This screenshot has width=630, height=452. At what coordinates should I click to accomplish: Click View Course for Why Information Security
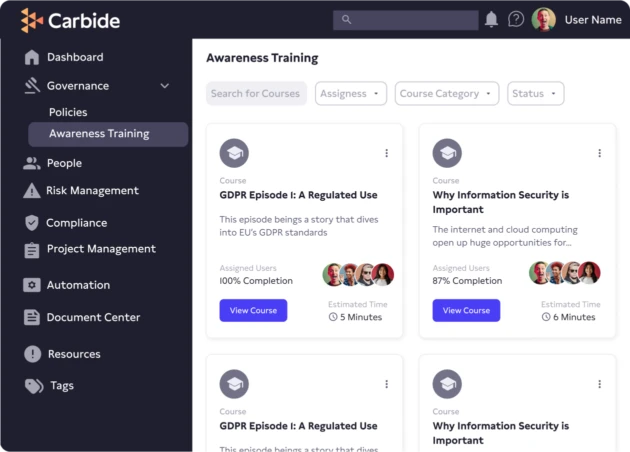pyautogui.click(x=466, y=310)
